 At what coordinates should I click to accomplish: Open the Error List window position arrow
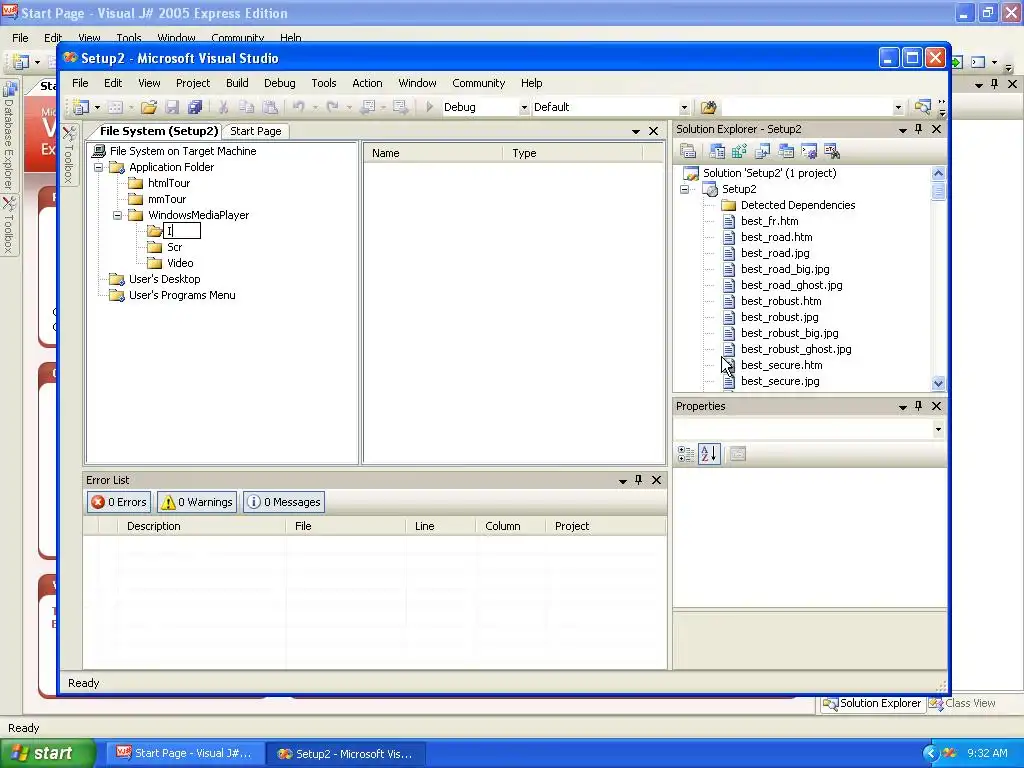click(622, 481)
